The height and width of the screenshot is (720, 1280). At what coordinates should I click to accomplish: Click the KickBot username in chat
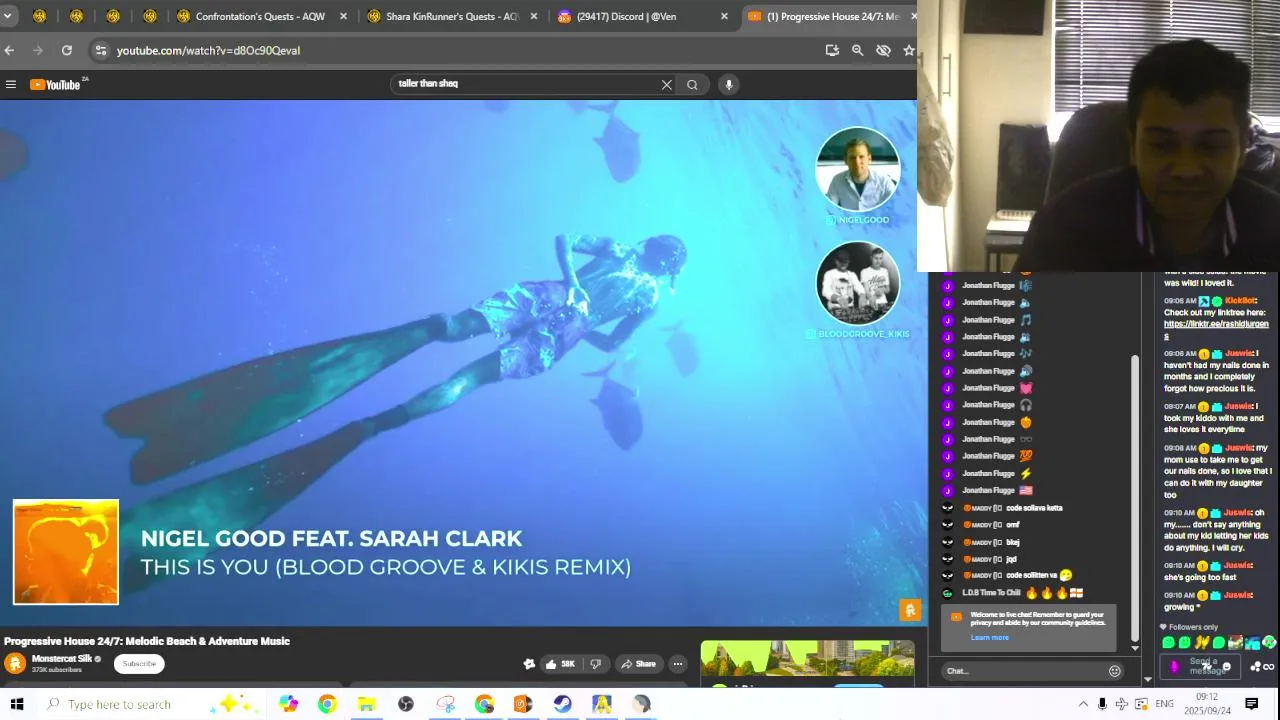point(1240,301)
